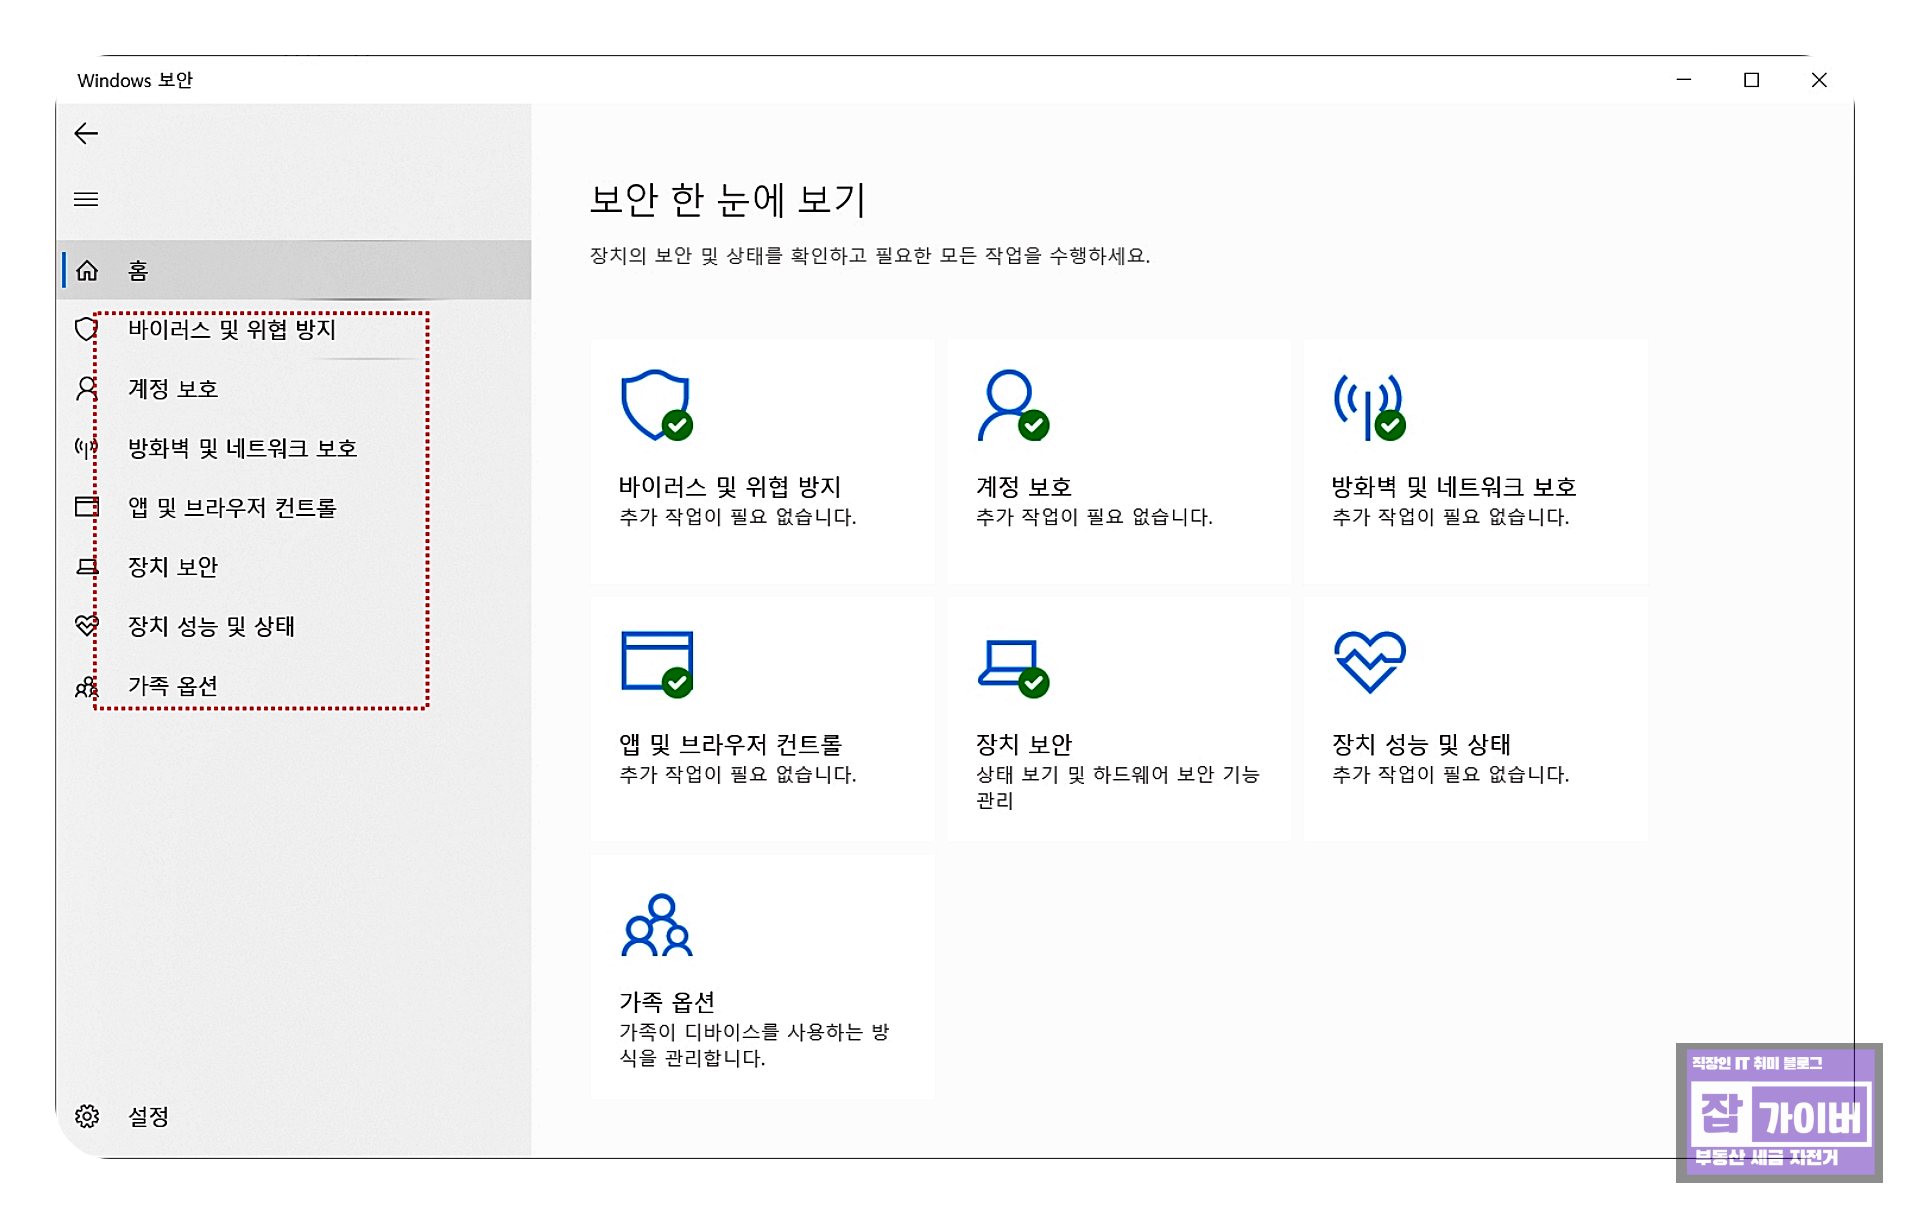Click the browser window icon in sidebar

coord(87,507)
